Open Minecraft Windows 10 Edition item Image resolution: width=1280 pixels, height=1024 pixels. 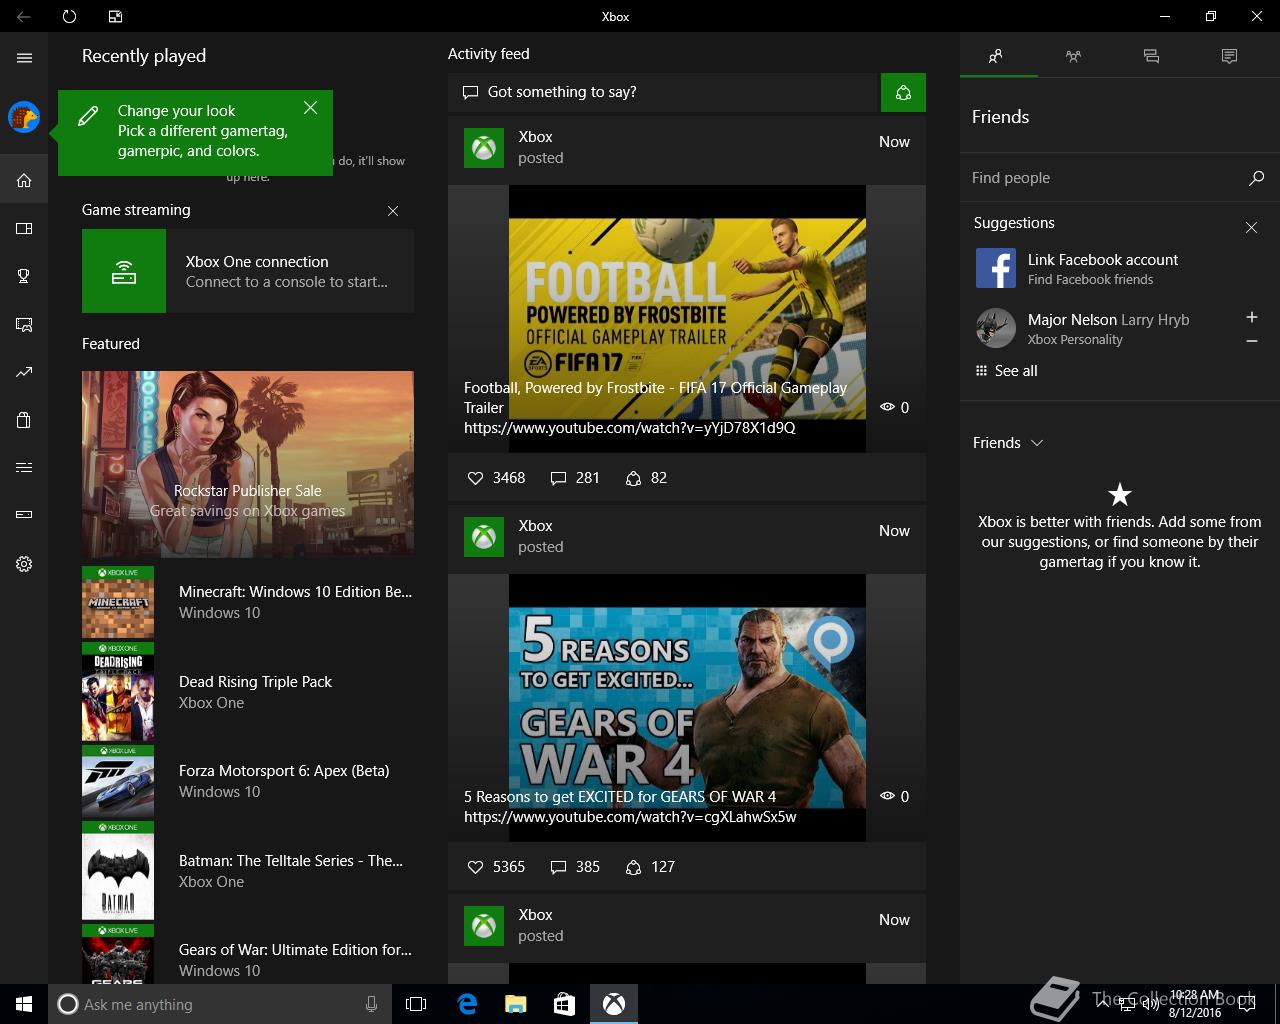pyautogui.click(x=248, y=602)
